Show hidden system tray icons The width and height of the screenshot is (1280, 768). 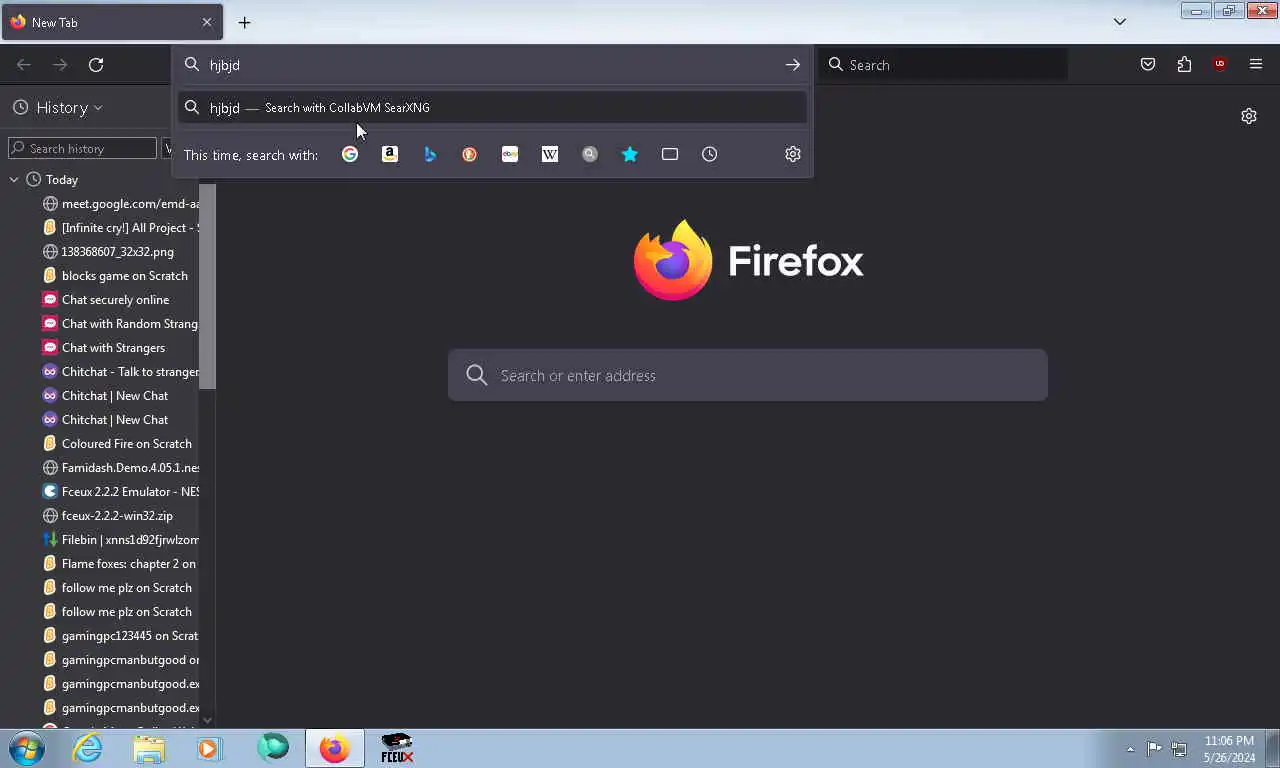tap(1130, 749)
